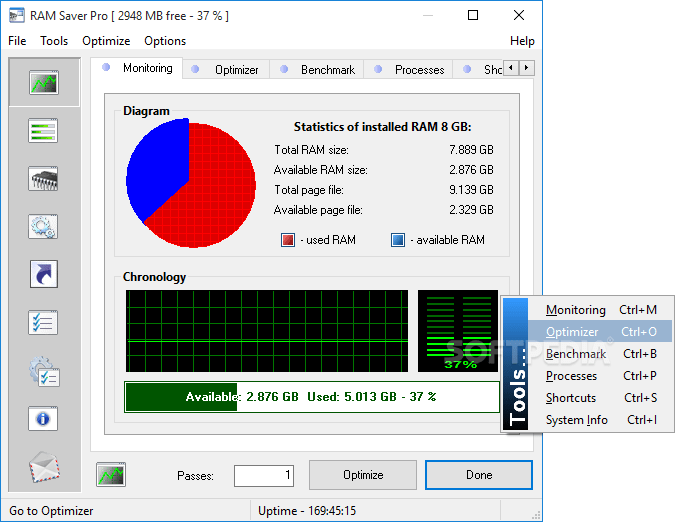Image resolution: width=675 pixels, height=522 pixels.
Task: Open the blue info sidebar icon
Action: coord(43,419)
